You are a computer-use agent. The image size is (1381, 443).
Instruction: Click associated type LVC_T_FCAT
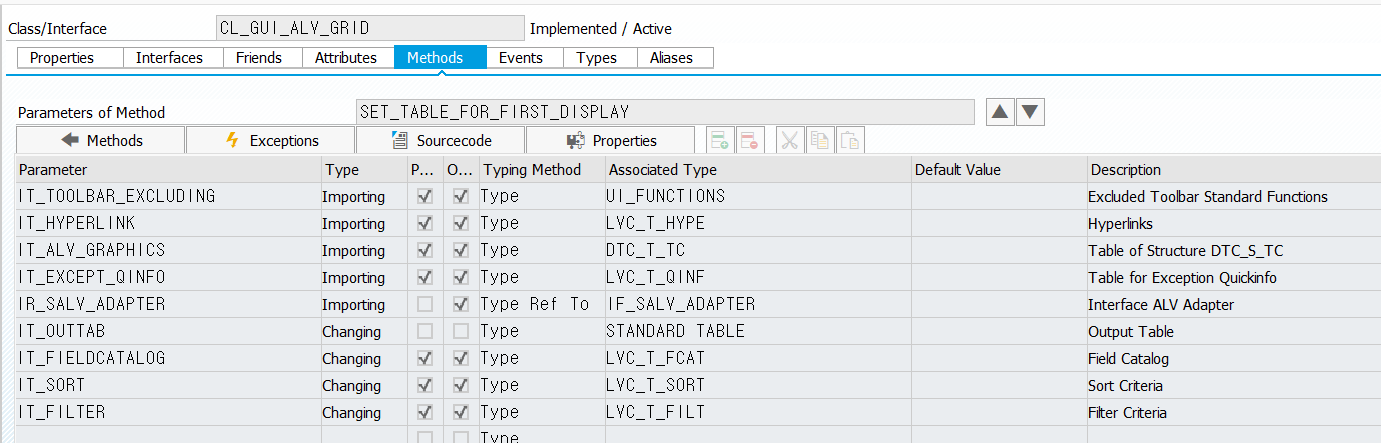[x=758, y=358]
